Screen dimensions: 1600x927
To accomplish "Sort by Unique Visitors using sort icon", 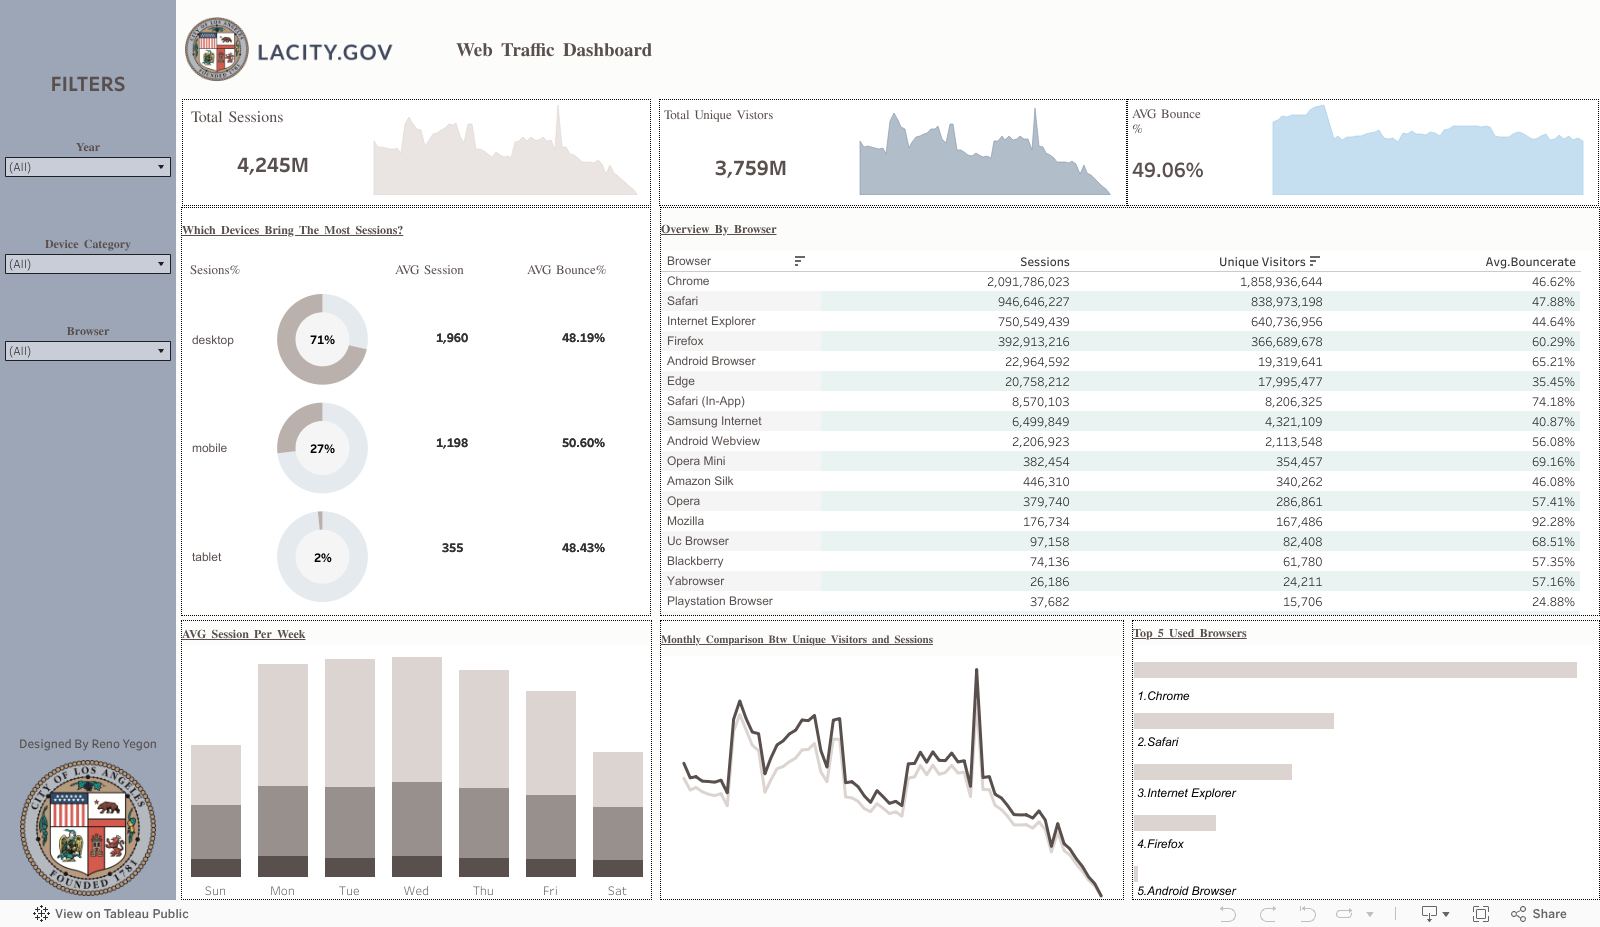I will pos(1314,261).
